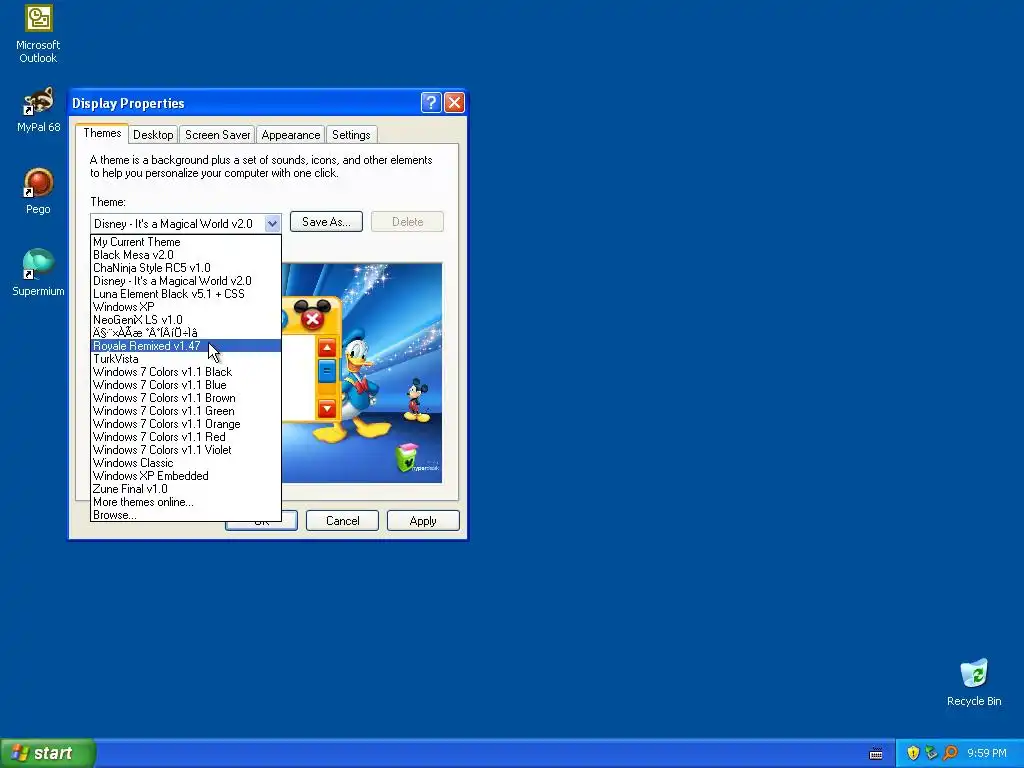This screenshot has height=768, width=1024.
Task: Open the keyboard language bar icon
Action: [876, 754]
